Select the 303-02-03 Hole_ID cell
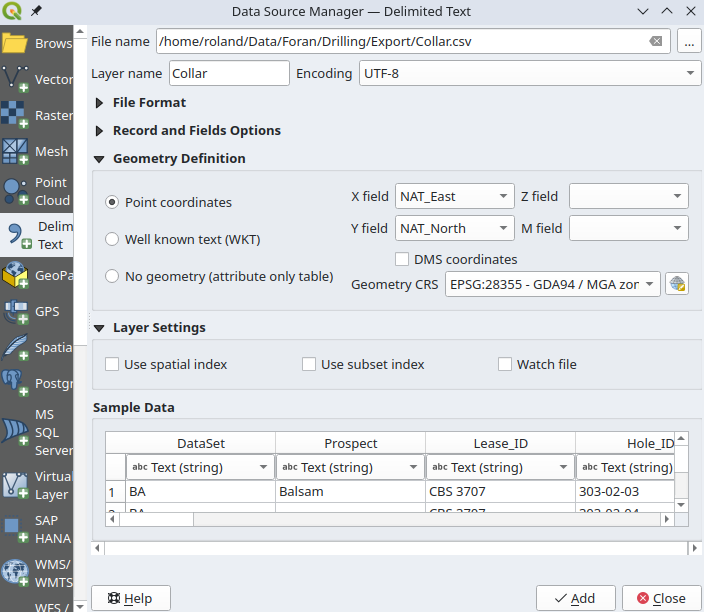The width and height of the screenshot is (704, 612). click(625, 492)
